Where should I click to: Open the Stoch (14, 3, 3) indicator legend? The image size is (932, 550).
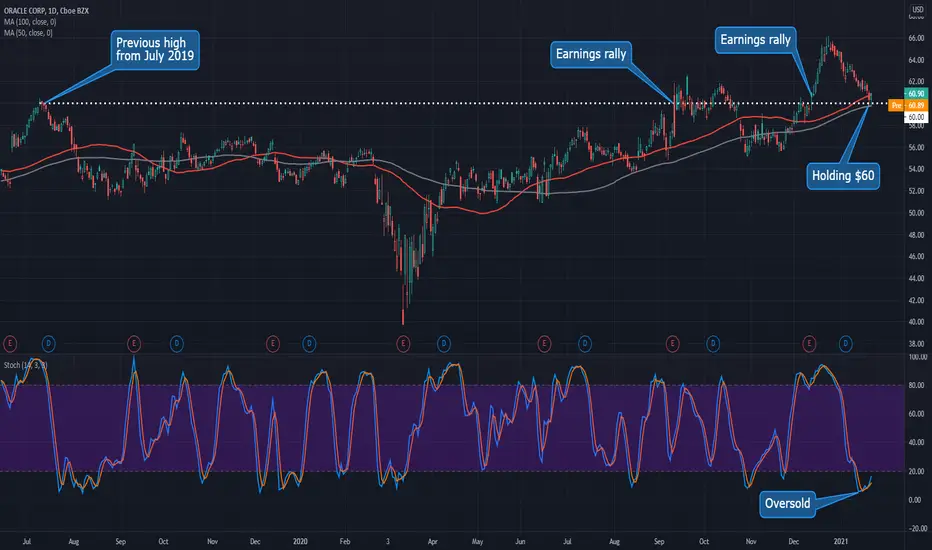coord(26,364)
